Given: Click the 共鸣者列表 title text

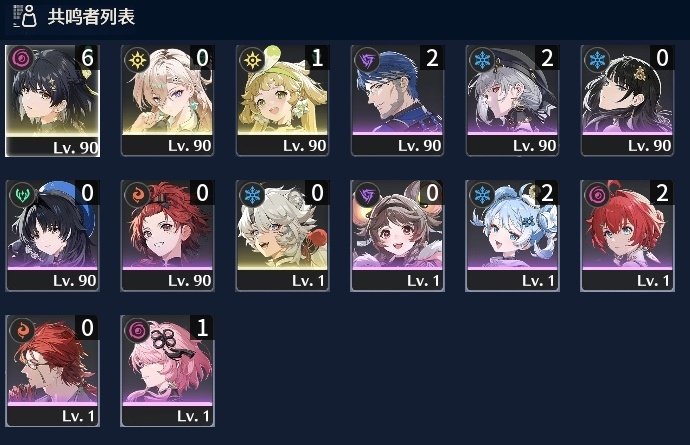Looking at the screenshot, I should coord(91,17).
